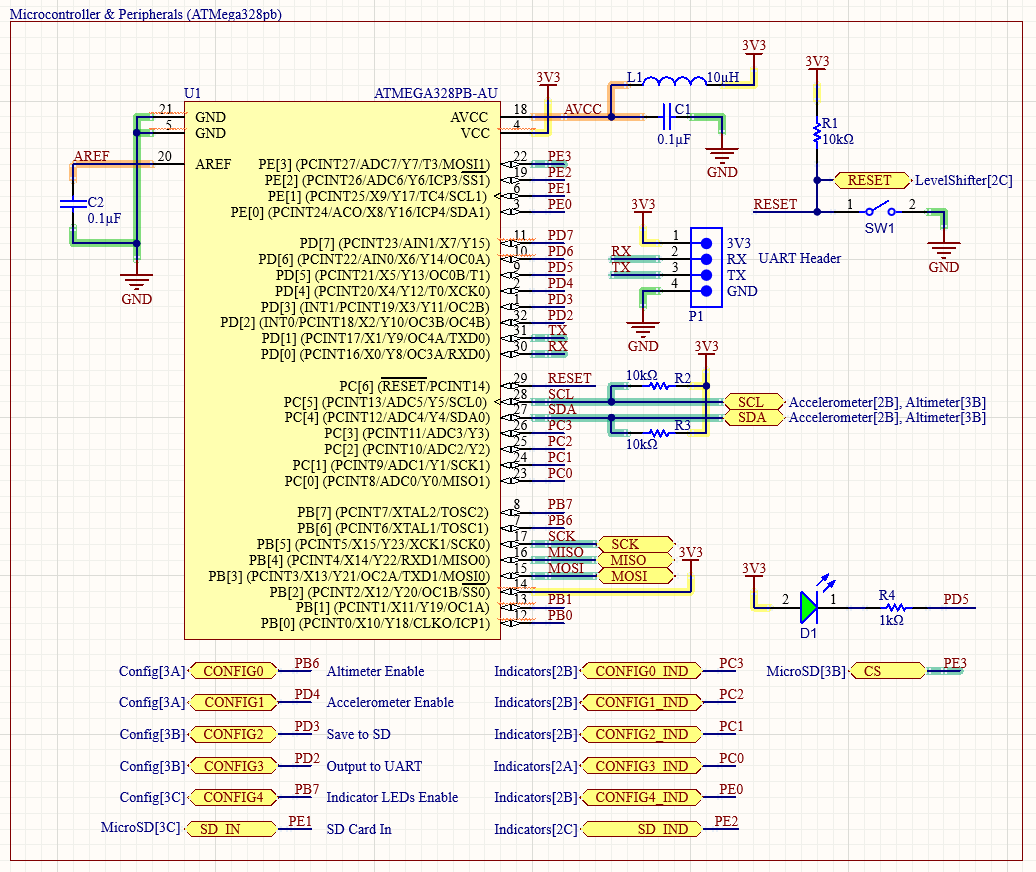Select the inductor L1 coil symbol

click(x=675, y=81)
